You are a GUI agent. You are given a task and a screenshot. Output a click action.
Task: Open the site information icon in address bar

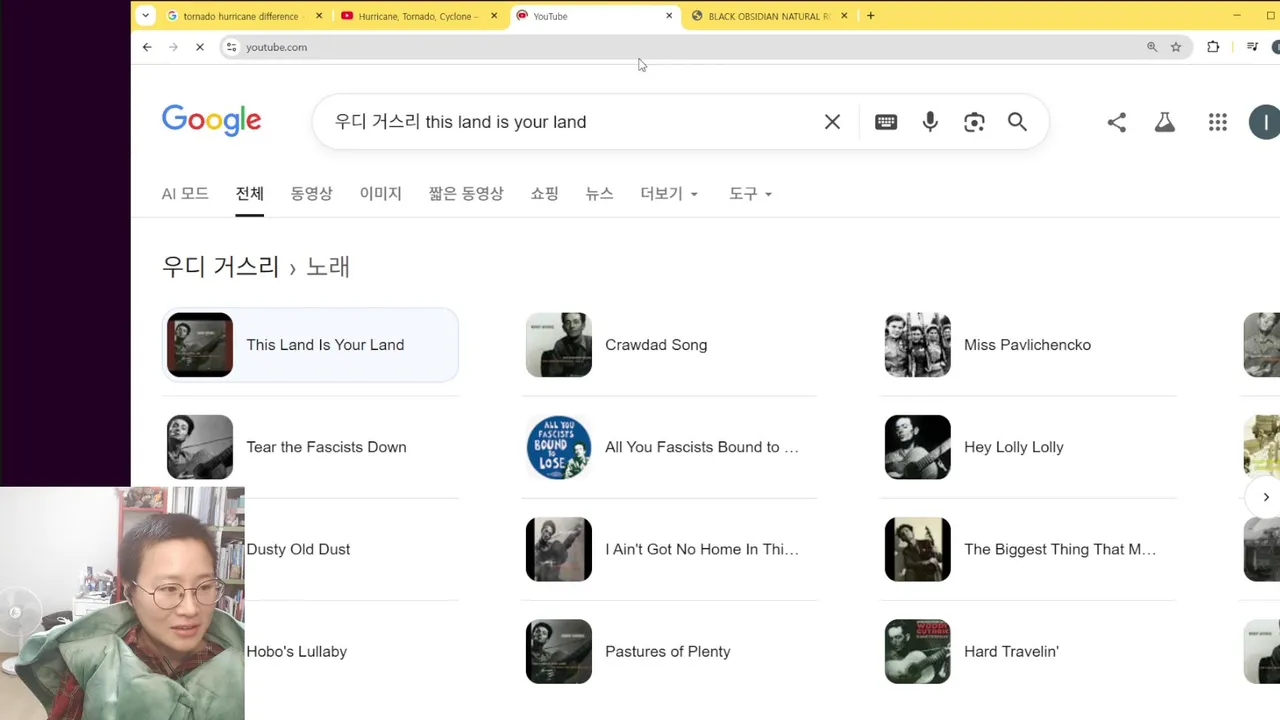pos(232,47)
